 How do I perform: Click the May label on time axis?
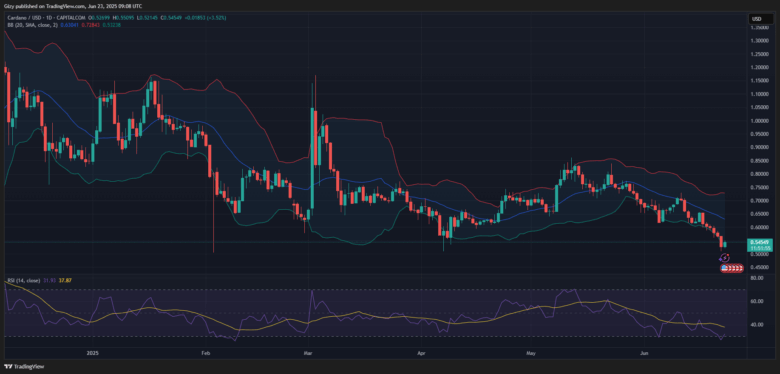pyautogui.click(x=531, y=354)
